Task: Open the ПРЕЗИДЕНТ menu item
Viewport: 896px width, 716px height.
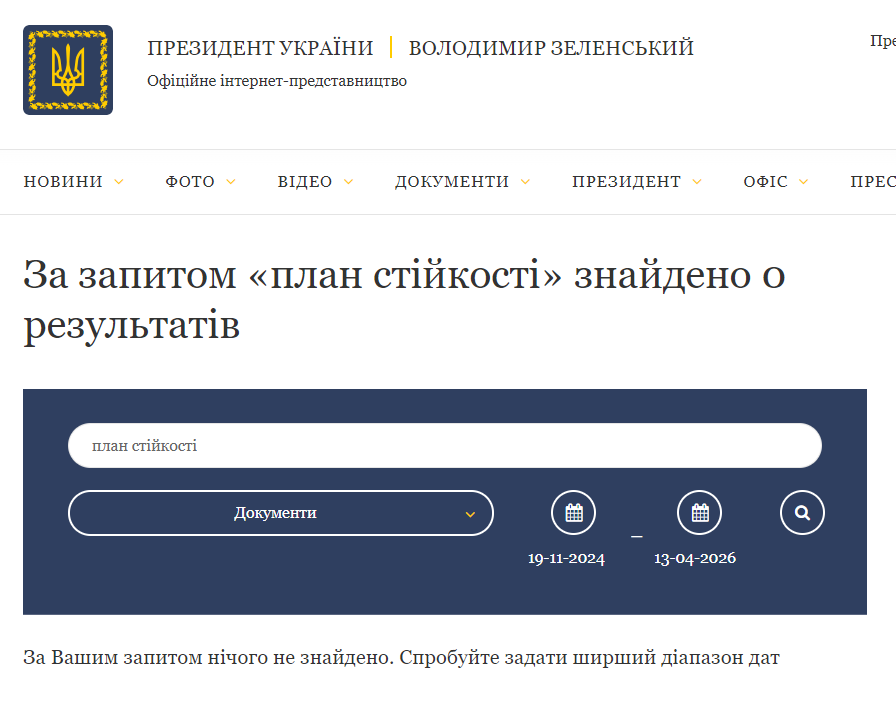Action: (627, 182)
